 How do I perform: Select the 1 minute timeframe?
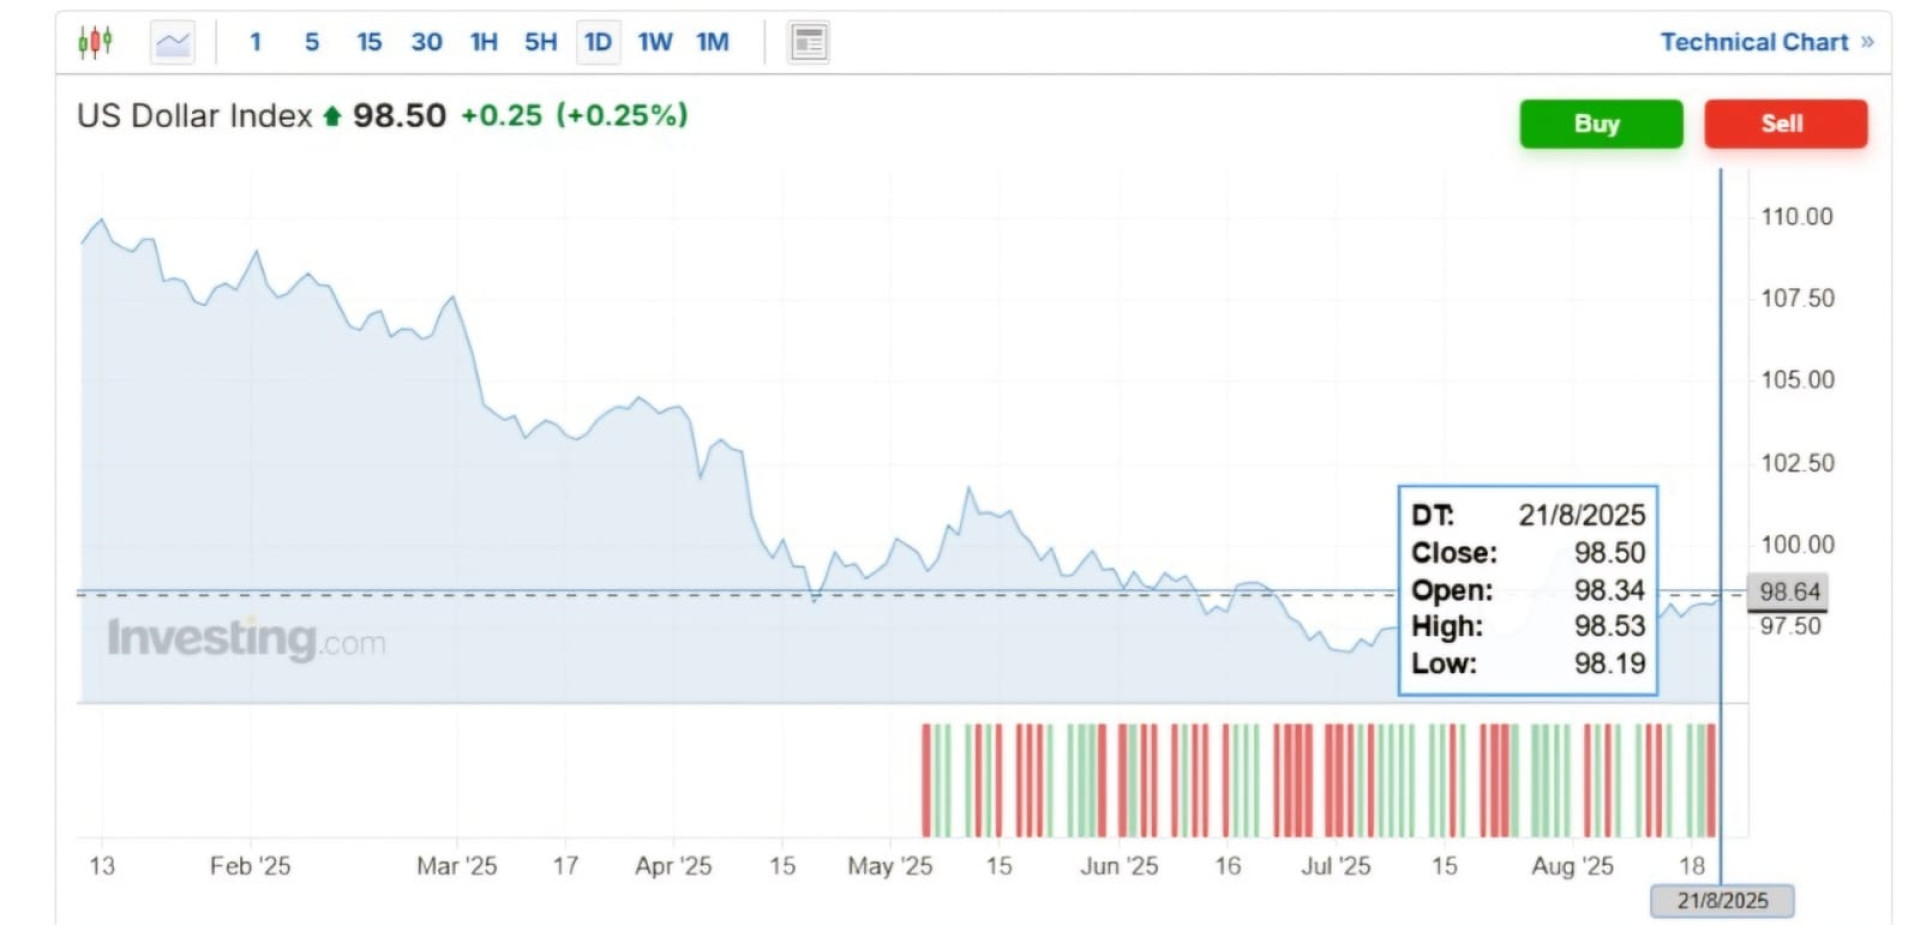coord(256,42)
